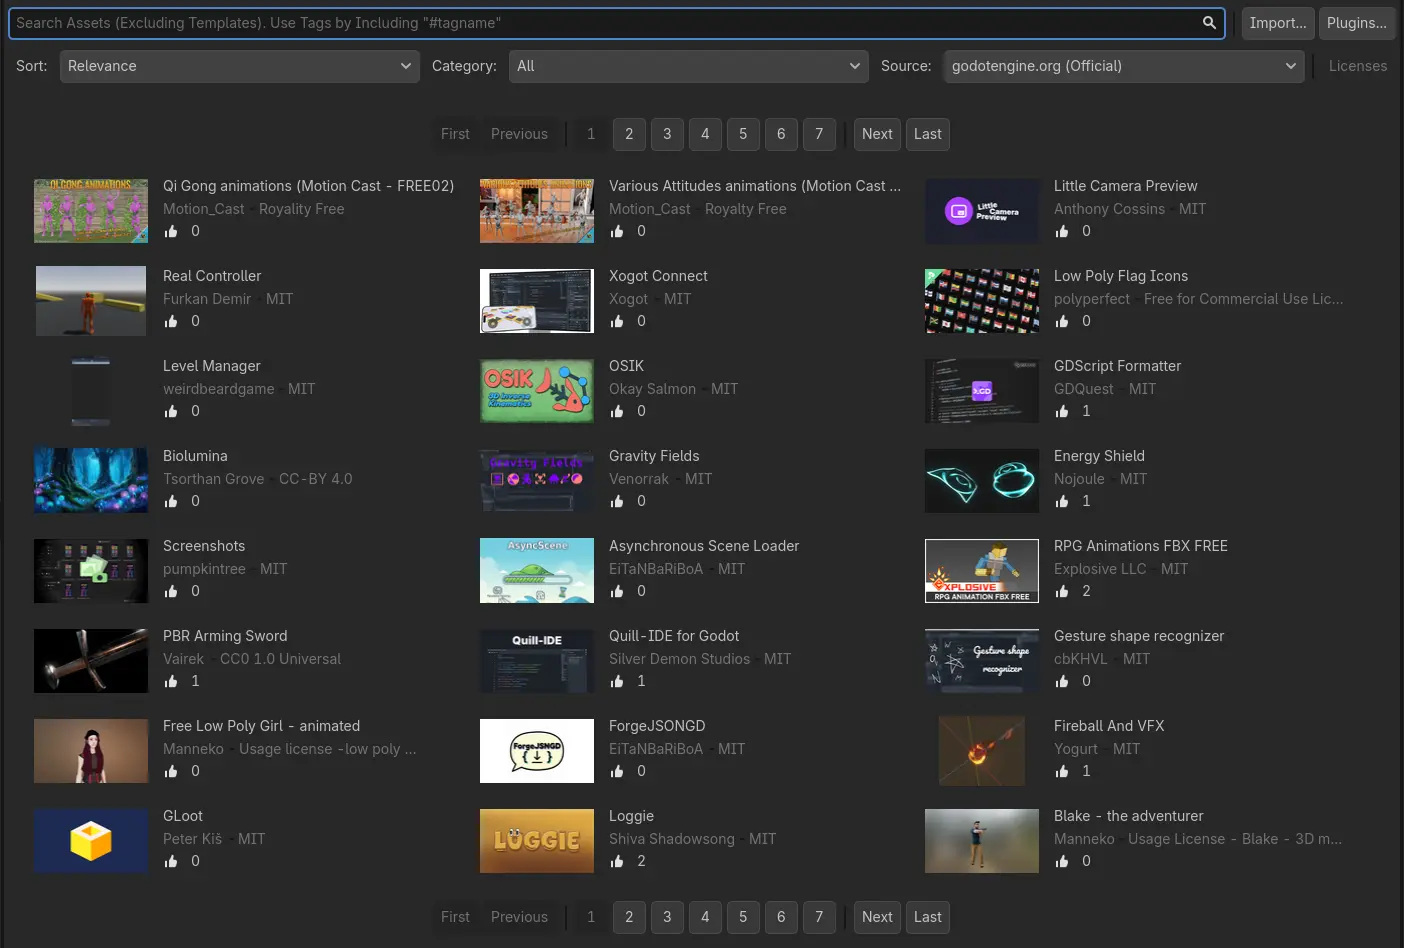Click the thumbs-up on Fireball And VFX
This screenshot has height=948, width=1404.
(1062, 771)
